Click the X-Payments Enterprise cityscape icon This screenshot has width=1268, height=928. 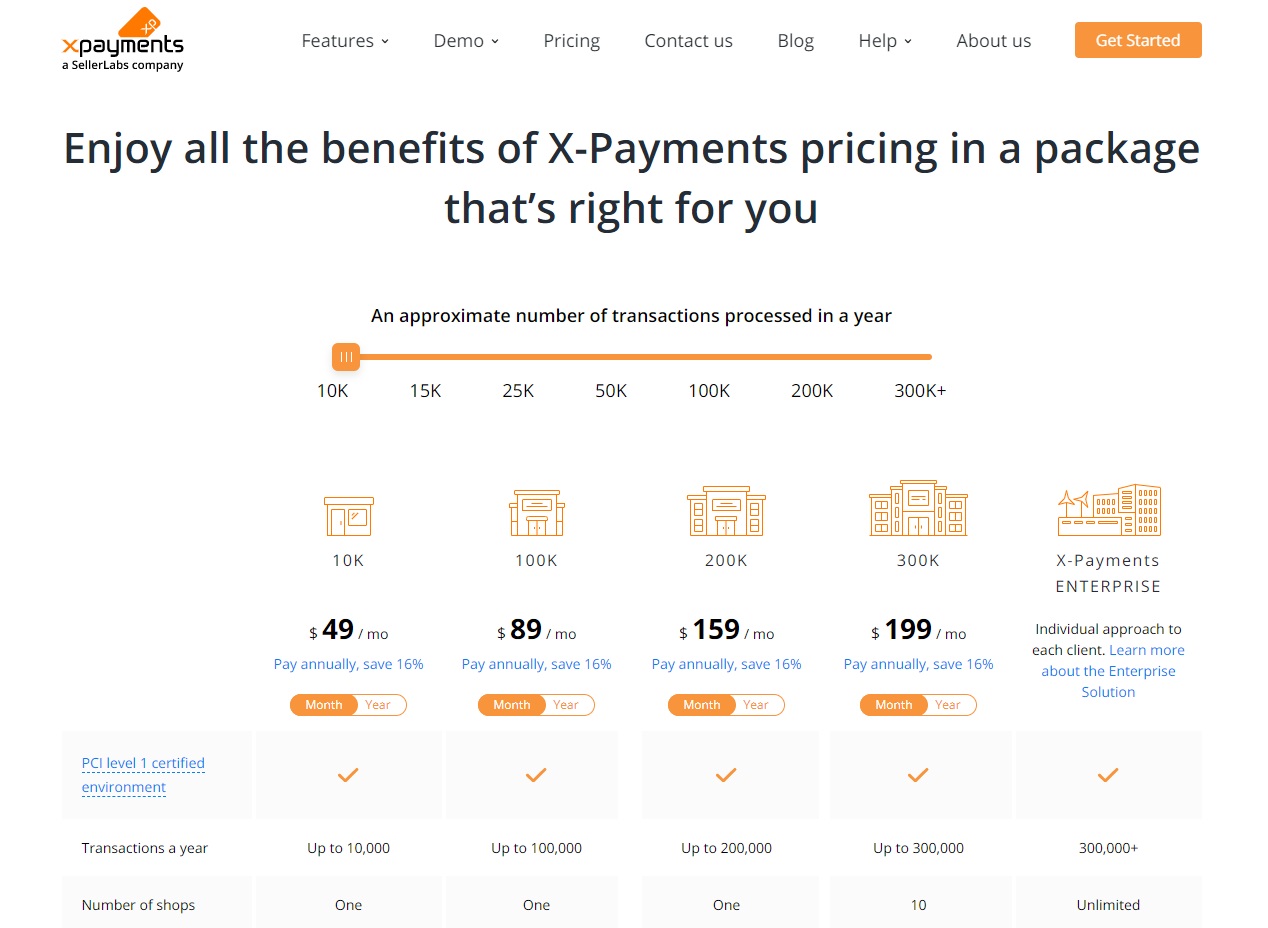click(1108, 508)
